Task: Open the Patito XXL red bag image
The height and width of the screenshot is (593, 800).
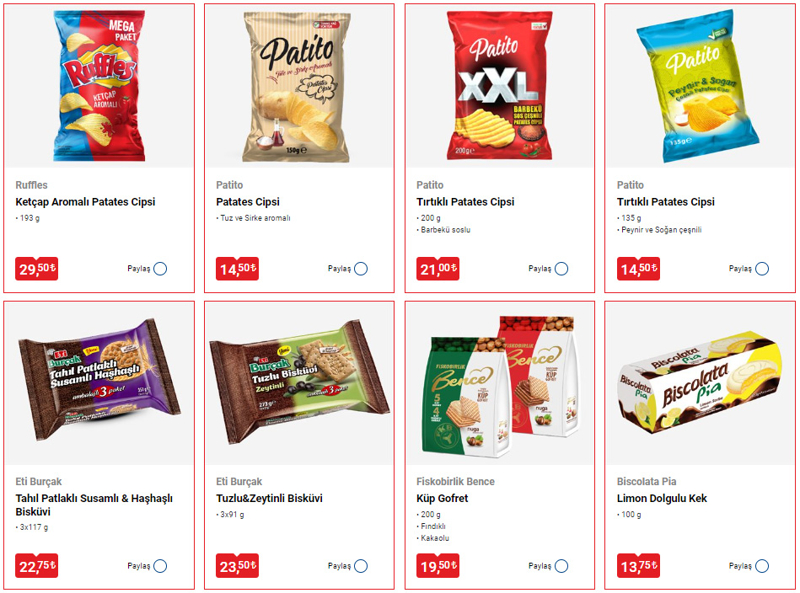Action: point(499,86)
